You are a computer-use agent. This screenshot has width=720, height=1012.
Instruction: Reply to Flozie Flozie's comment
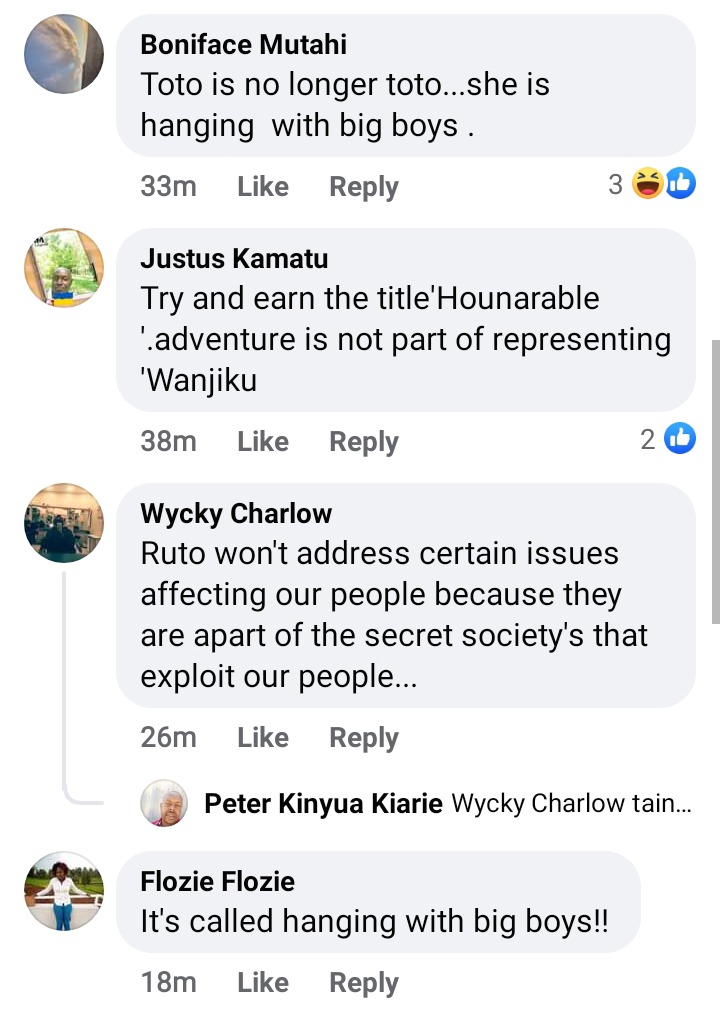364,982
